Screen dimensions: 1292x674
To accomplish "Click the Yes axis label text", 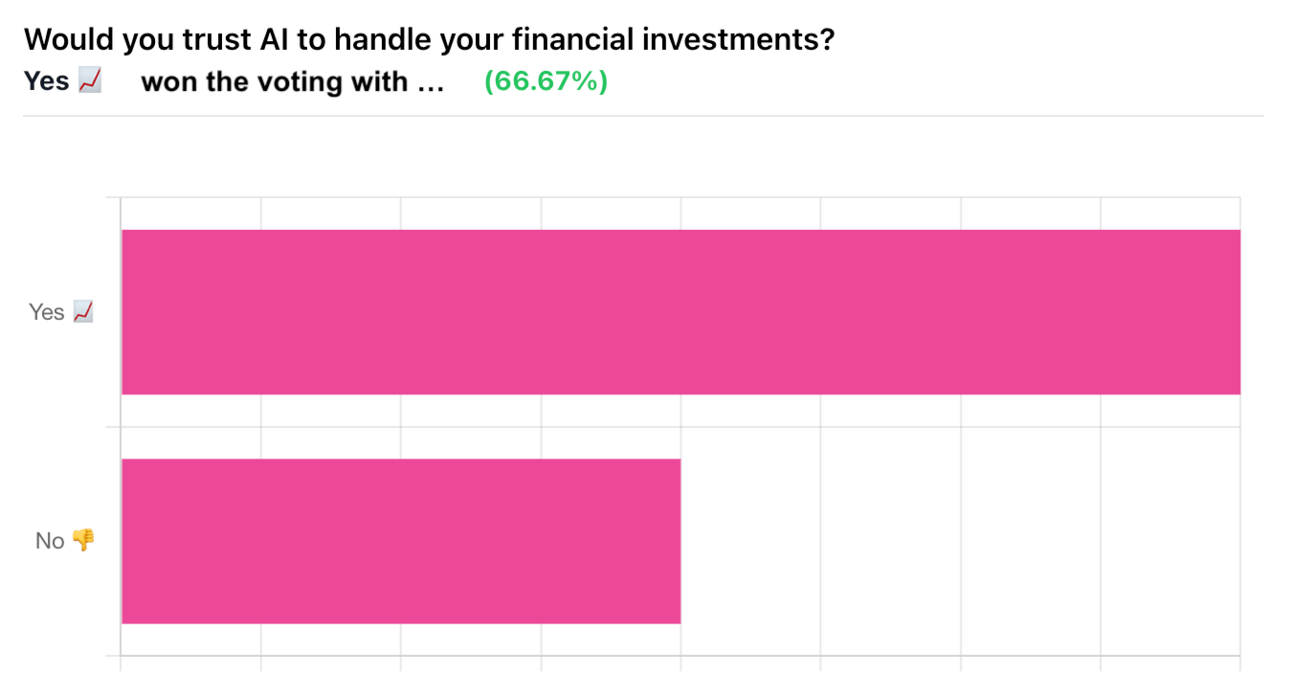I will tap(46, 312).
